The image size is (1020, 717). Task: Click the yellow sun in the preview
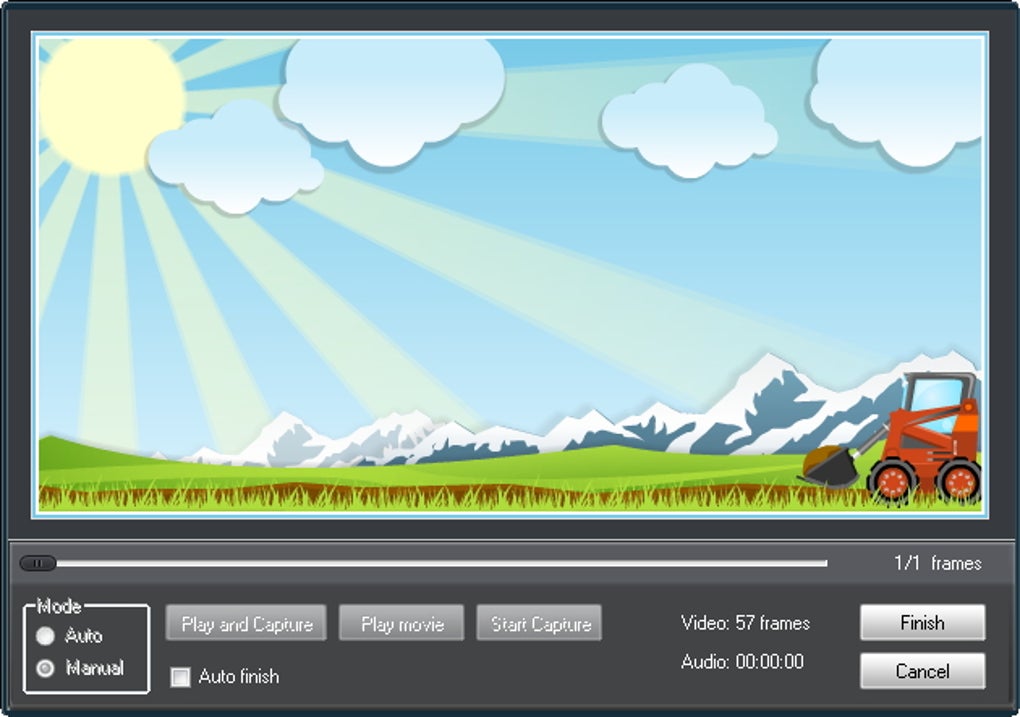[x=110, y=100]
